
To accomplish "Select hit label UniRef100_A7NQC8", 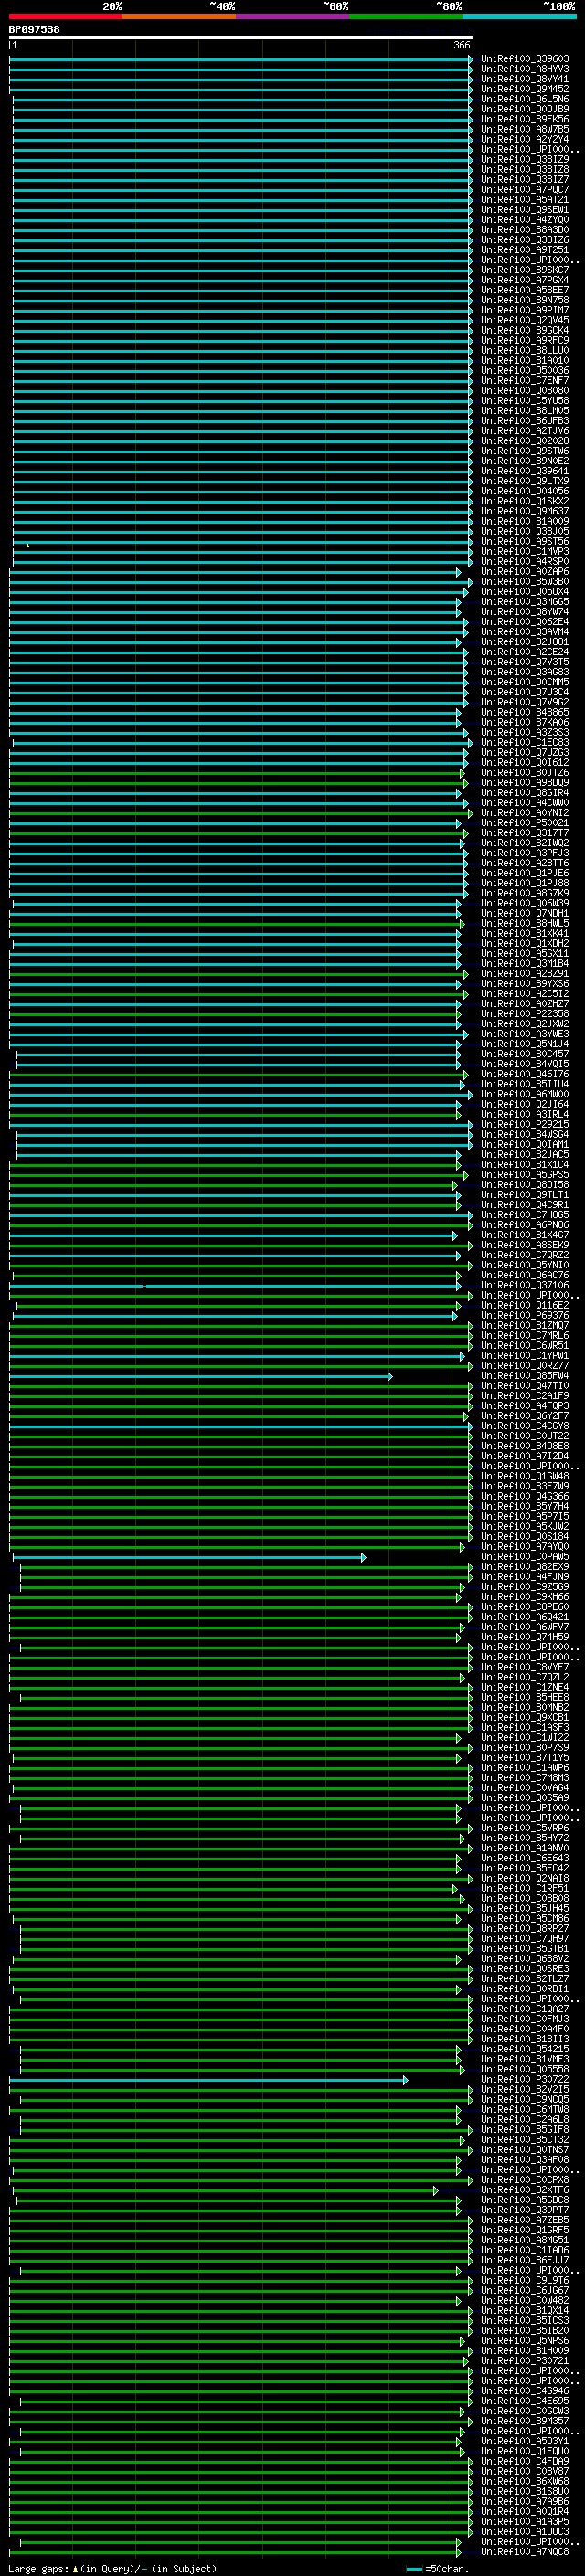I will pos(525,2552).
